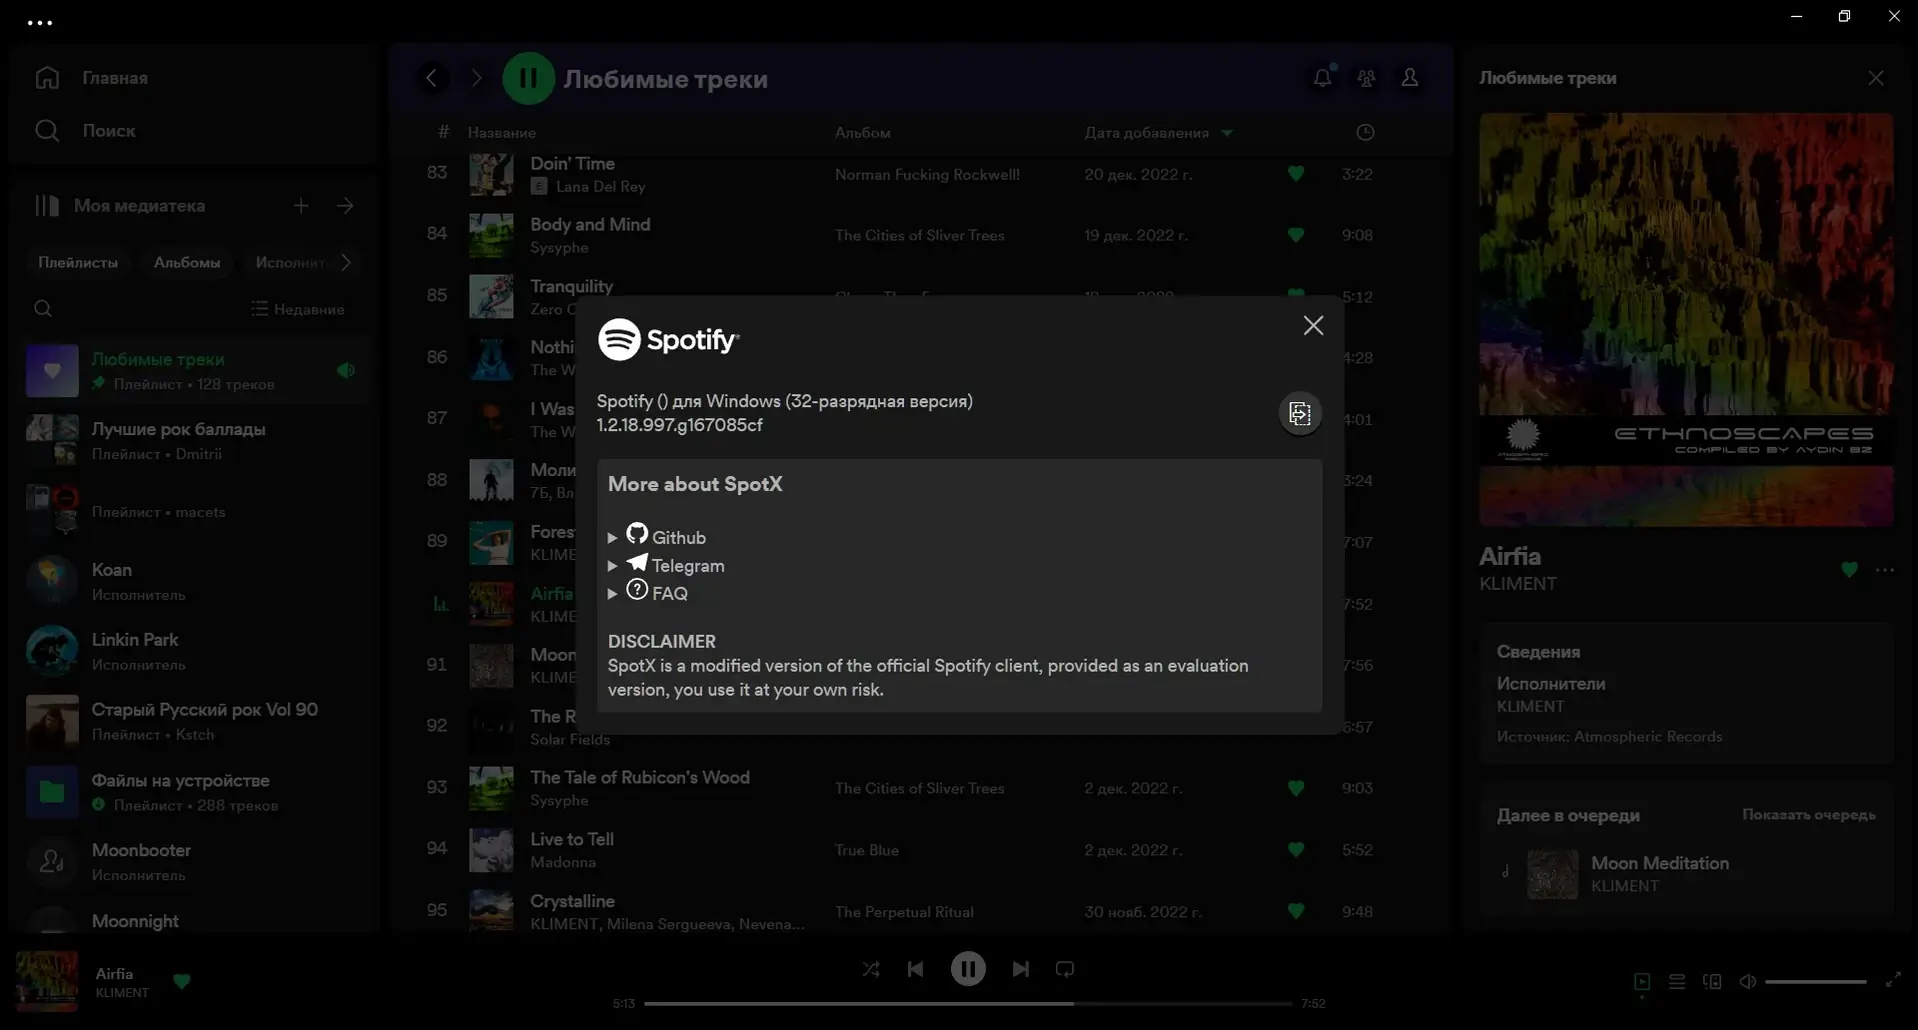Screen dimensions: 1918x1030
Task: Expand the FAQ section
Action: click(x=648, y=592)
